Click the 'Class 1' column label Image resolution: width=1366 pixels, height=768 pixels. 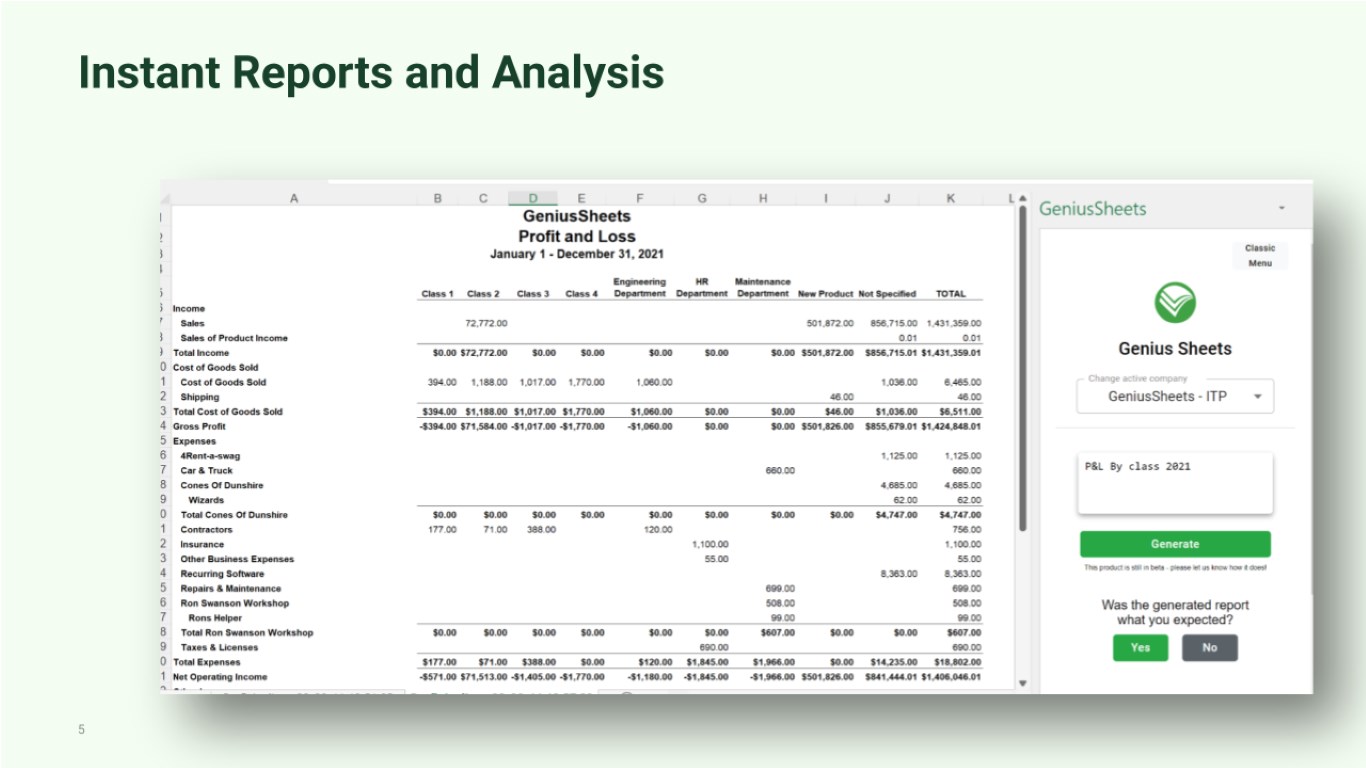coord(438,294)
